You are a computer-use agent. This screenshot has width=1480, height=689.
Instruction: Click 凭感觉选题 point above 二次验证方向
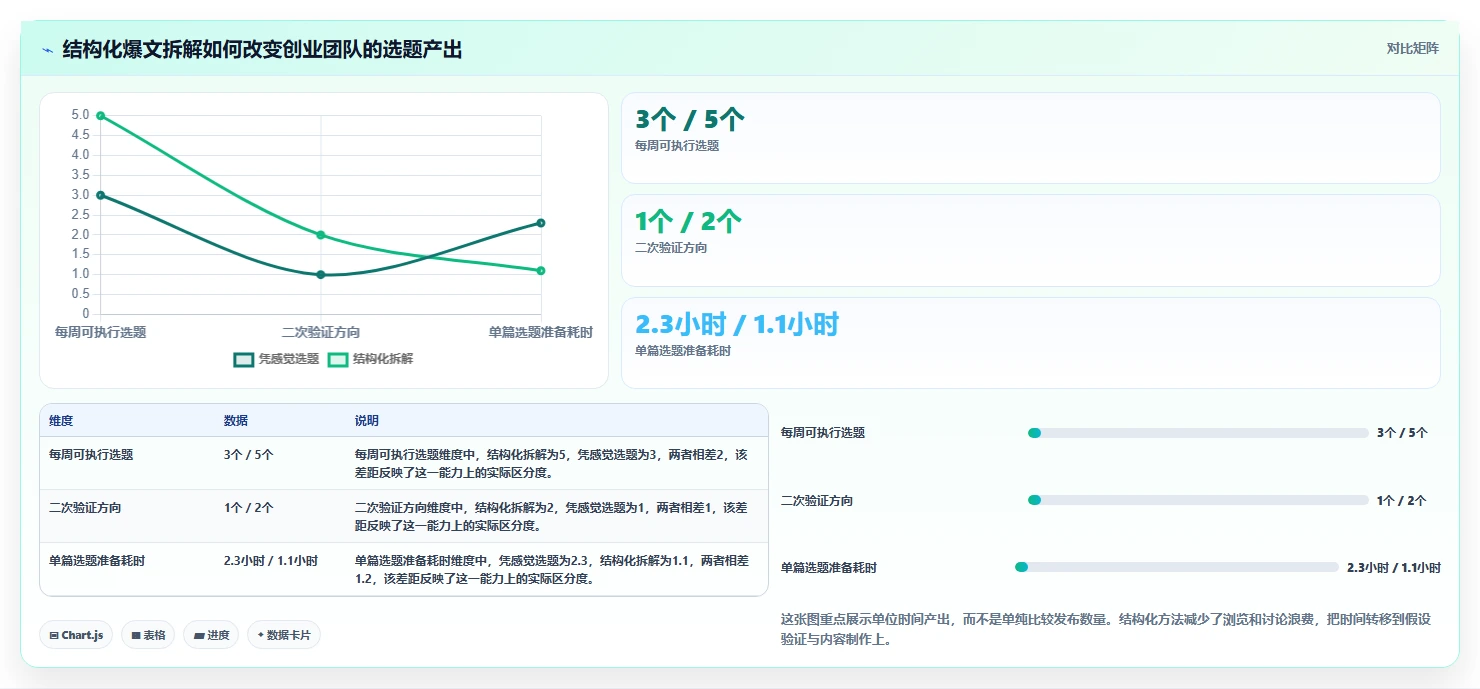321,274
